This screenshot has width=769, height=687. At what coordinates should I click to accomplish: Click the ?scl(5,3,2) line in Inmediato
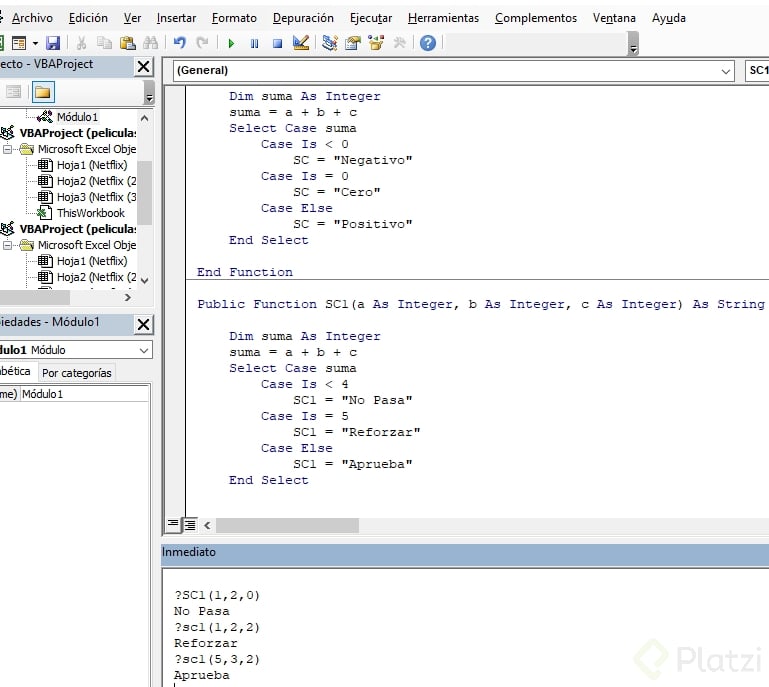click(x=217, y=660)
